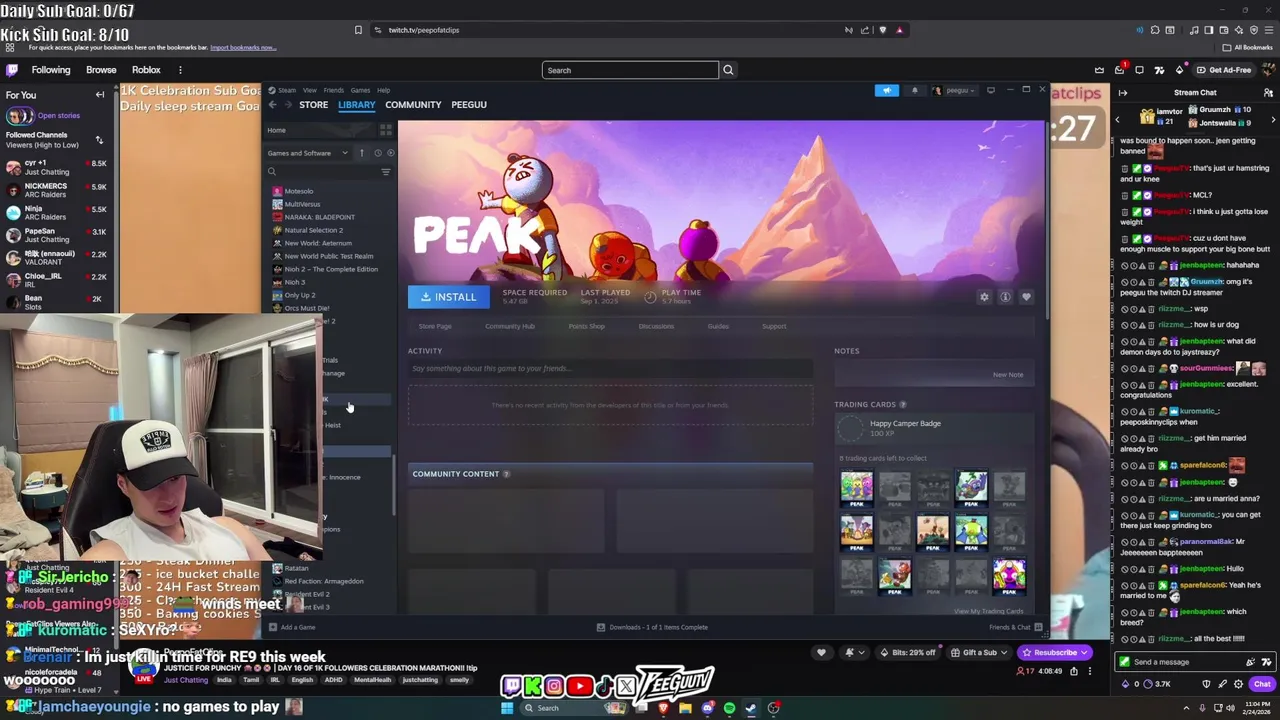Expand the notification bell dropdown
The width and height of the screenshot is (1280, 720).
853,653
